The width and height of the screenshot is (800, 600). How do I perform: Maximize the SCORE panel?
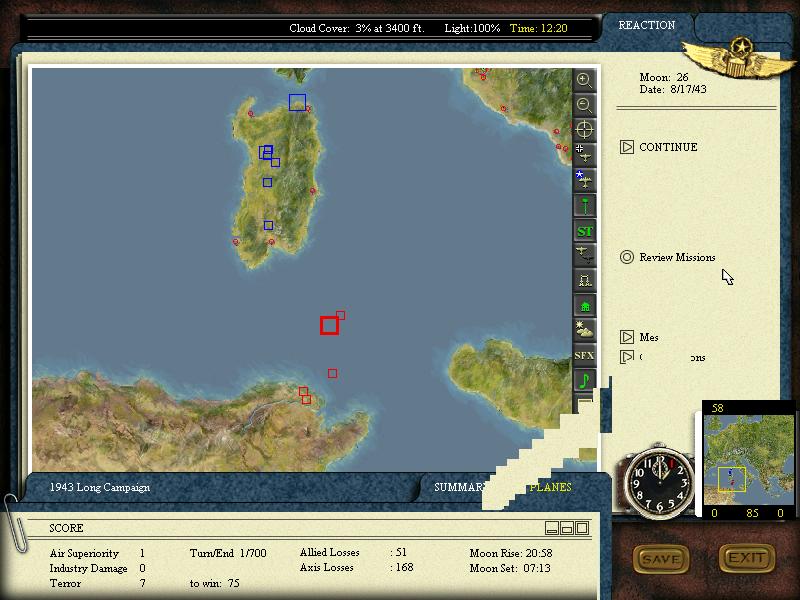click(x=582, y=528)
